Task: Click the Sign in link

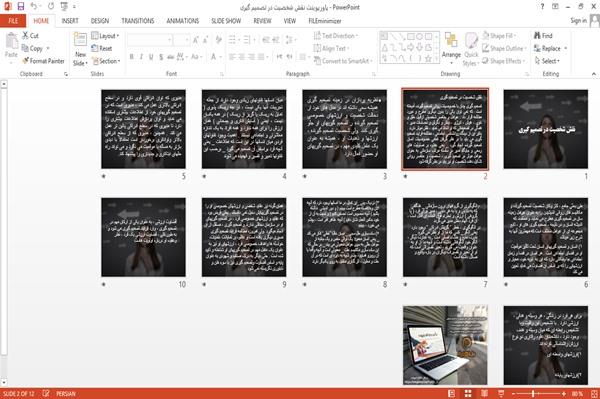Action: coord(578,21)
